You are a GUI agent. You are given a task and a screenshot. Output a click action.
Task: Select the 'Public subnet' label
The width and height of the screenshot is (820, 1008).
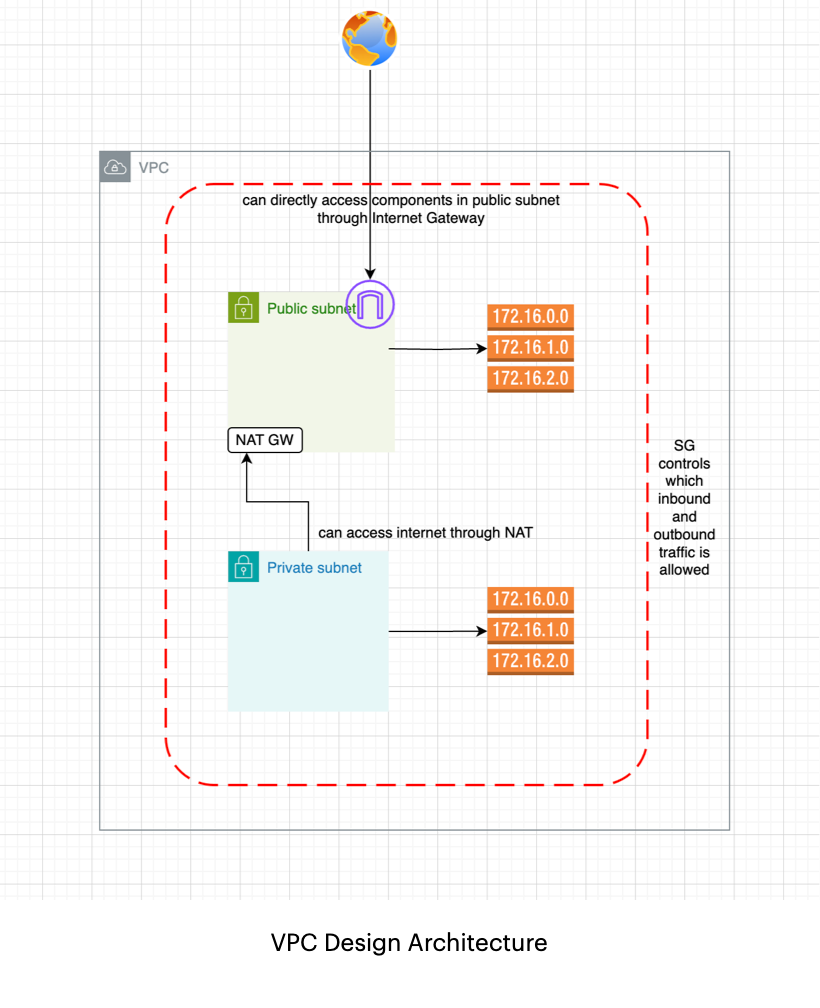tap(312, 309)
